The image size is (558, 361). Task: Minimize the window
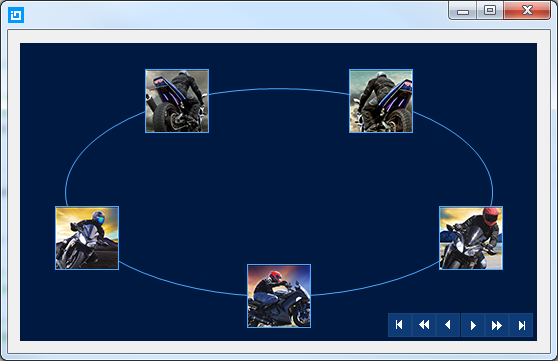pos(463,10)
